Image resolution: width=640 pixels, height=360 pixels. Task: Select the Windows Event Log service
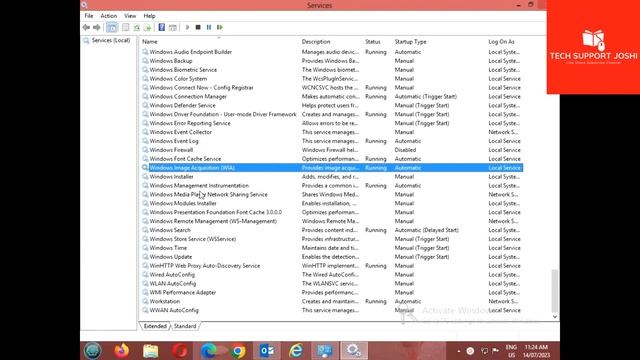[174, 141]
